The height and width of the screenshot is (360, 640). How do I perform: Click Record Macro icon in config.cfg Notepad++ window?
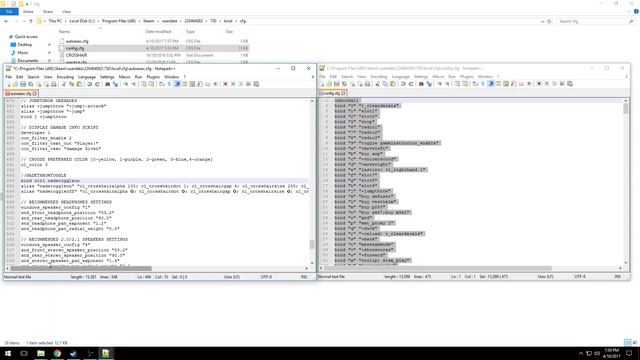(x=539, y=84)
